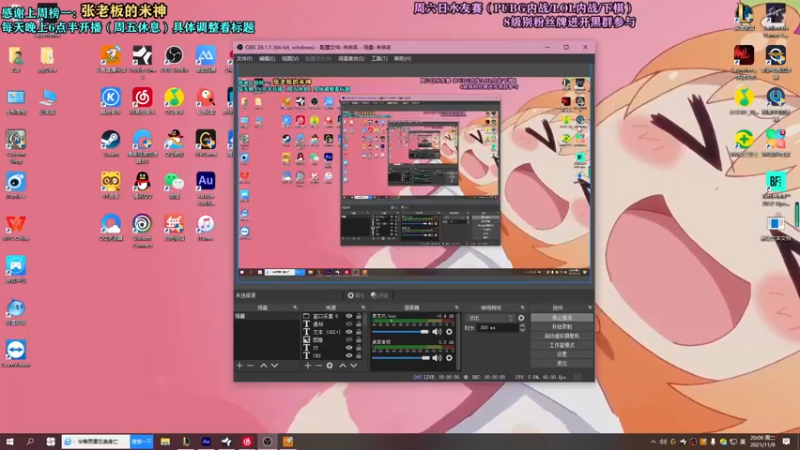This screenshot has height=450, width=800.
Task: Decrease transition duration with down arrow
Action: click(x=522, y=330)
